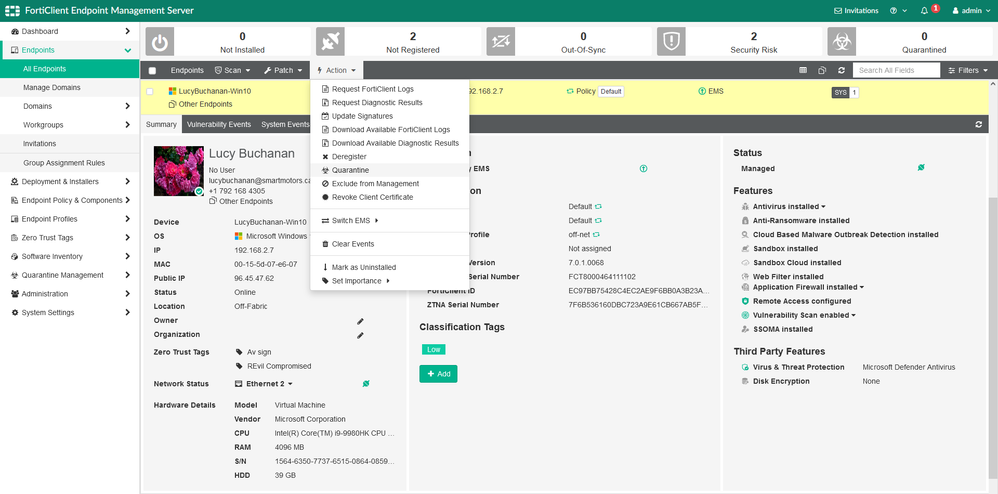
Task: Switch to the Vulnerability Events tab
Action: 218,125
